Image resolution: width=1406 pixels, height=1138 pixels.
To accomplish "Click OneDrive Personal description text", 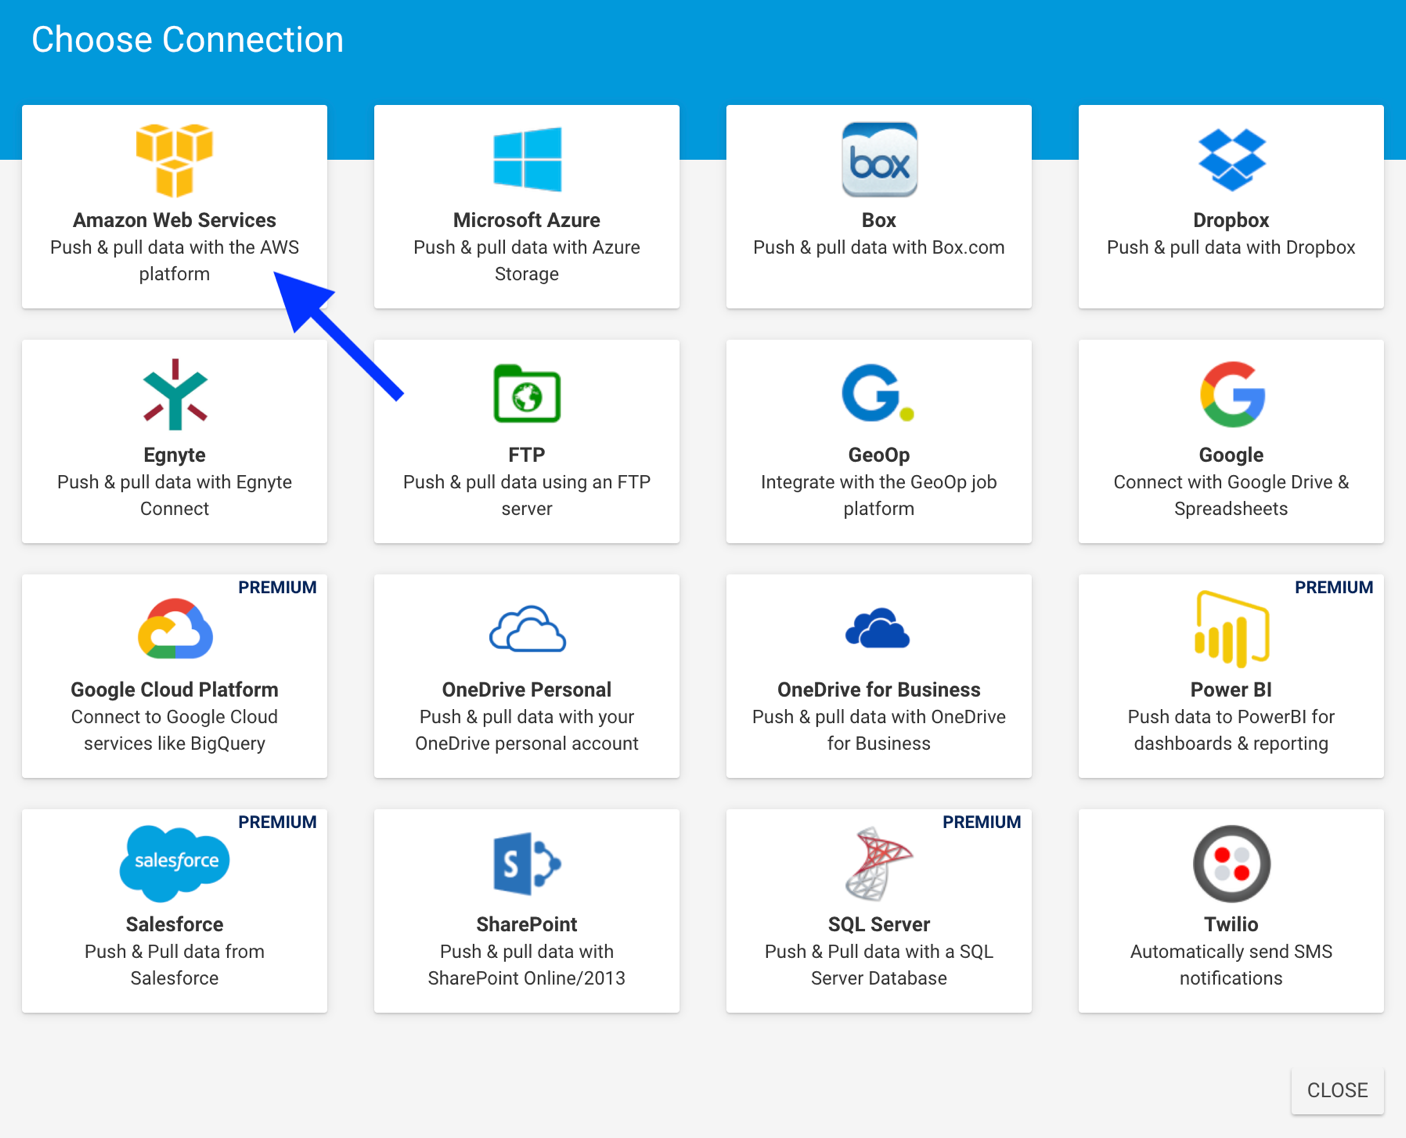I will 527,730.
